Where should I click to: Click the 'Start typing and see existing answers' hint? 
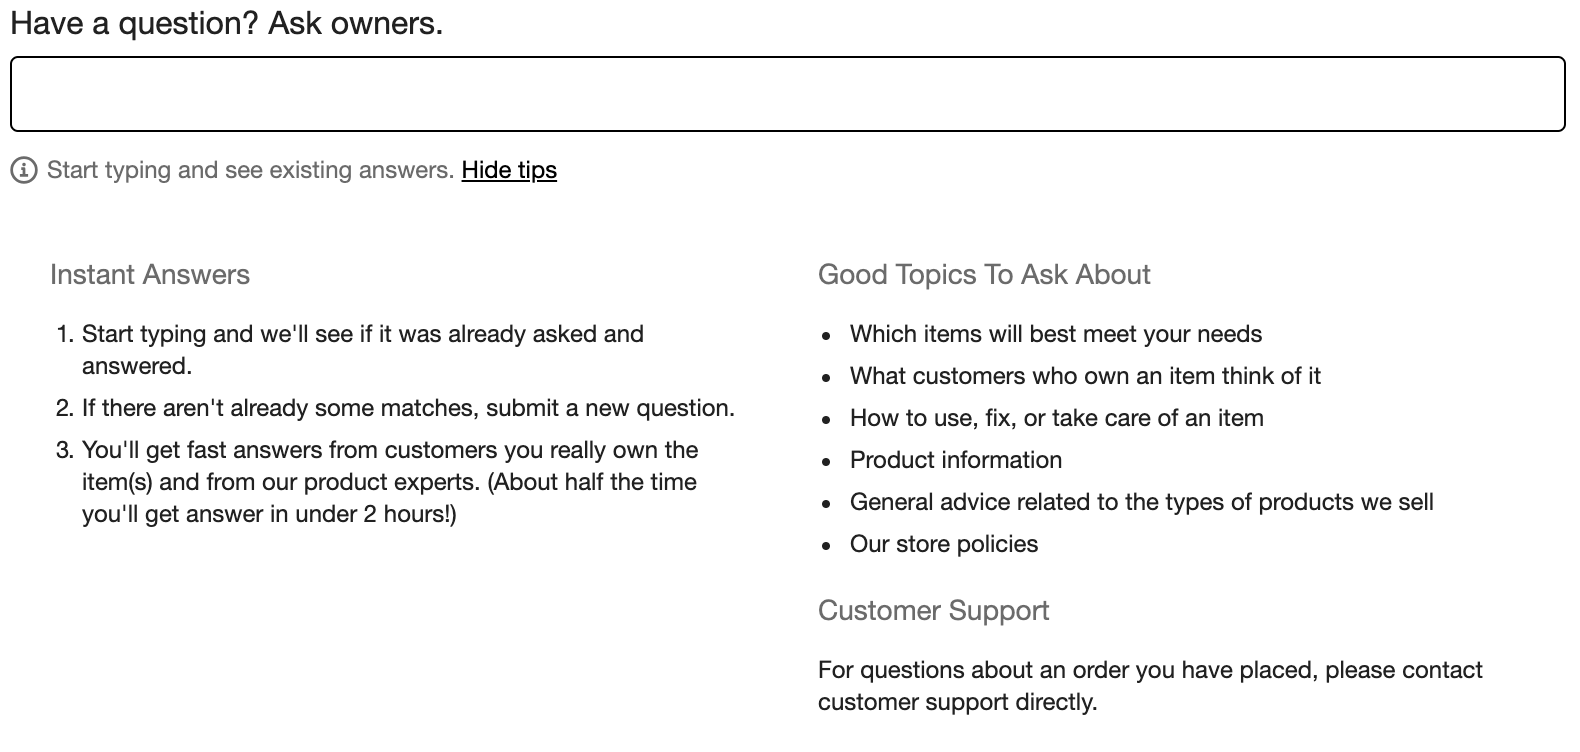coord(250,170)
